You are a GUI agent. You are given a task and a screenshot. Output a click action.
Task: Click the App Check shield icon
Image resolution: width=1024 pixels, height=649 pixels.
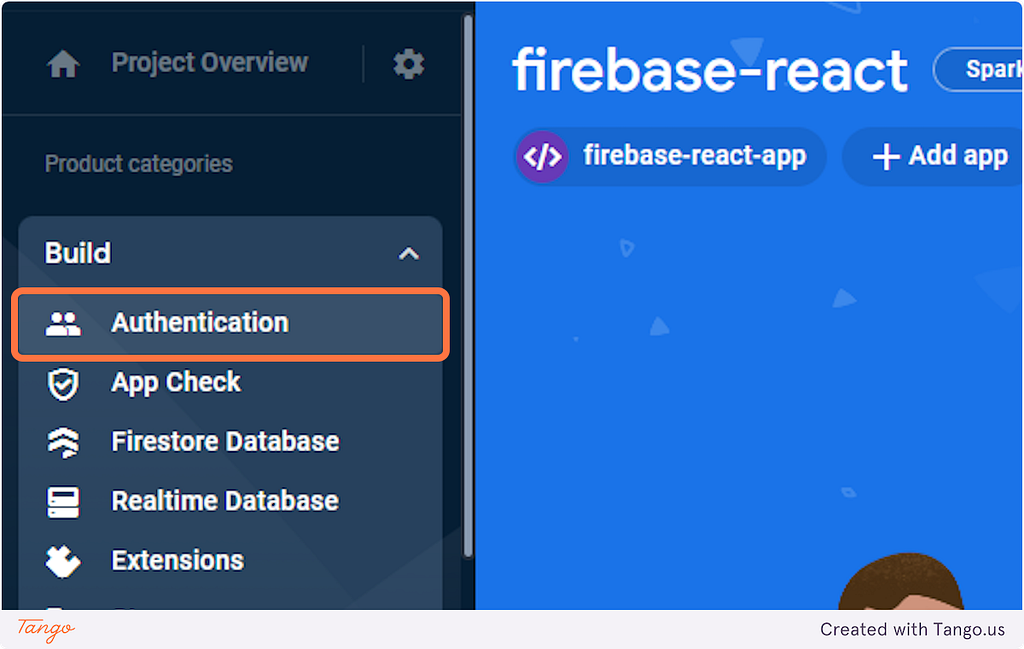tap(63, 384)
